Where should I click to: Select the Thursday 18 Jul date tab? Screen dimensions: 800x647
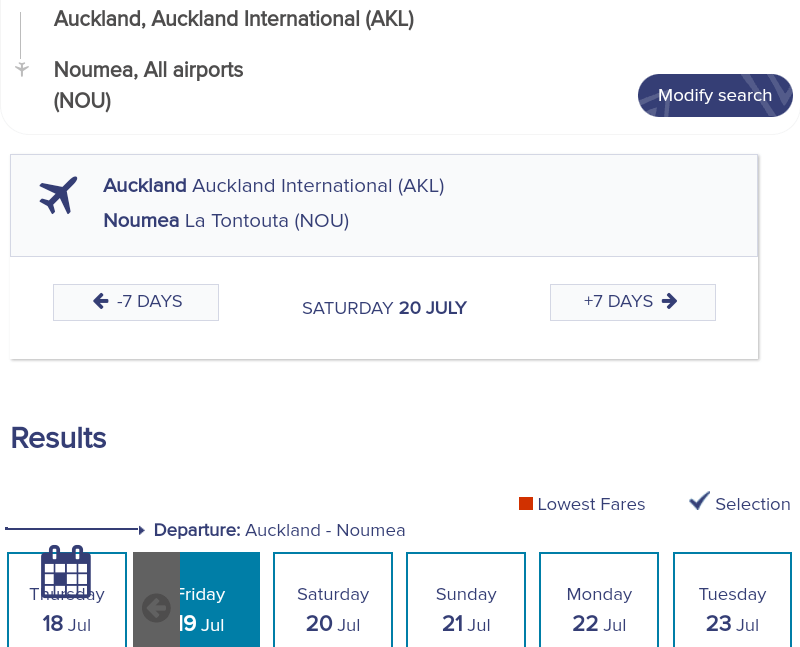pyautogui.click(x=67, y=600)
